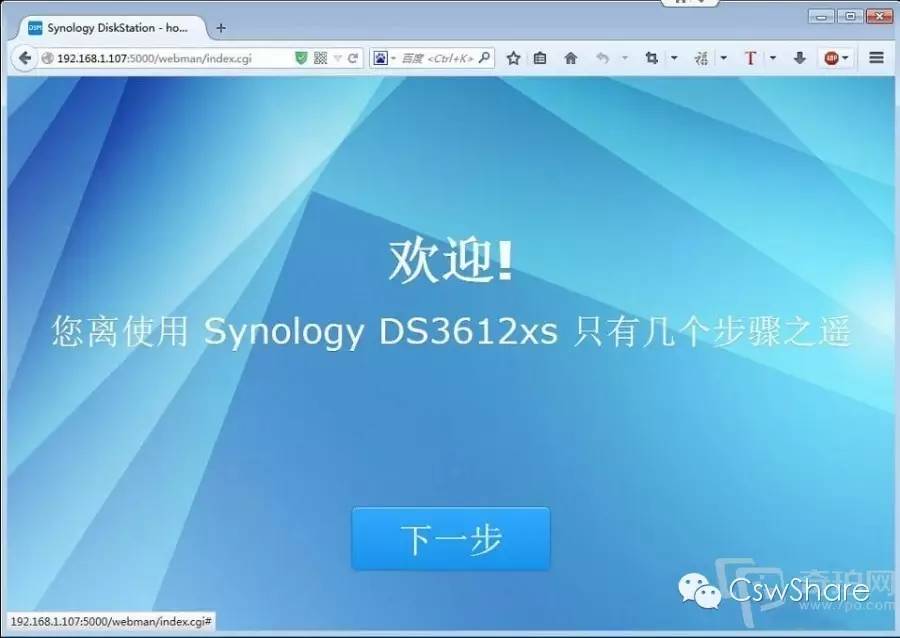Click the bookmarks sidebar icon
This screenshot has width=900, height=638.
[x=540, y=57]
